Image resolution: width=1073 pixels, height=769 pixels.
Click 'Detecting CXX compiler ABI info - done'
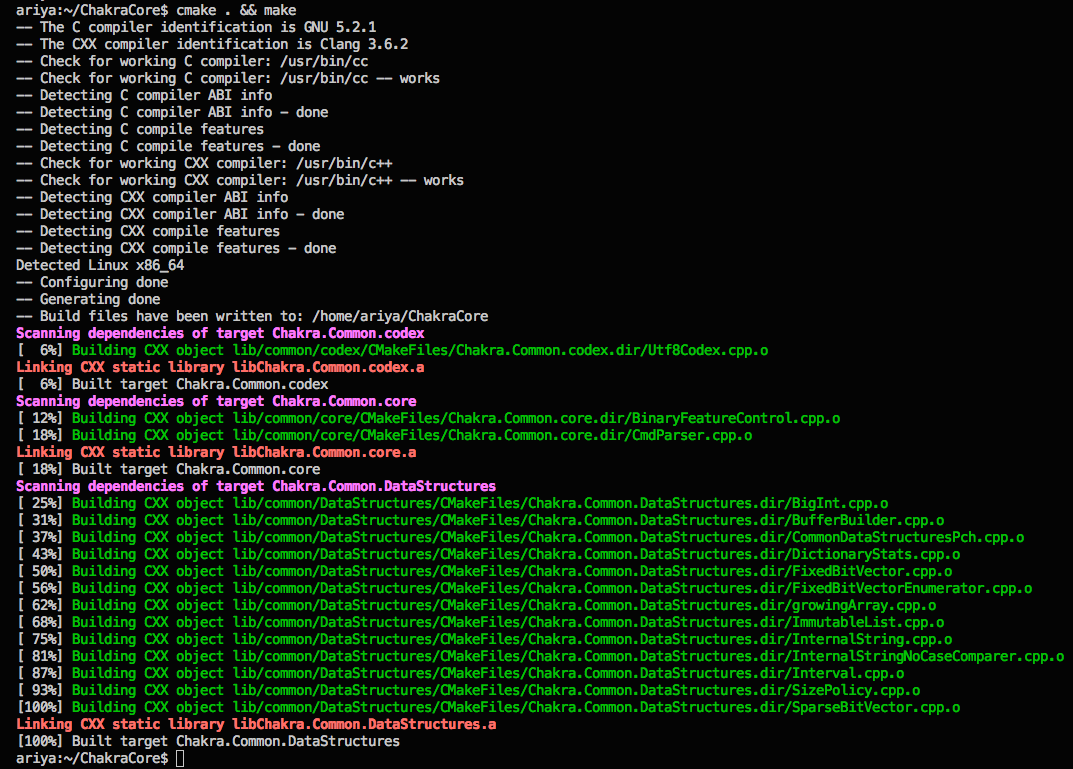click(180, 214)
